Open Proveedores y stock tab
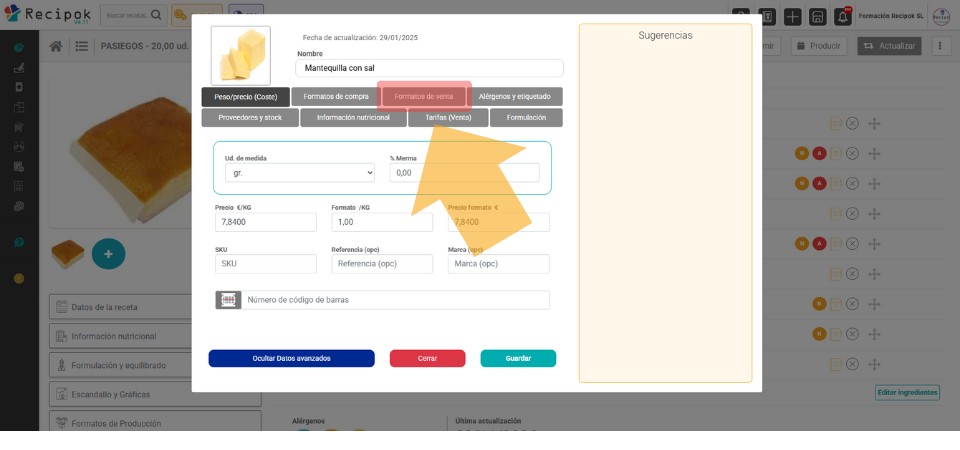The height and width of the screenshot is (450, 960). point(250,118)
